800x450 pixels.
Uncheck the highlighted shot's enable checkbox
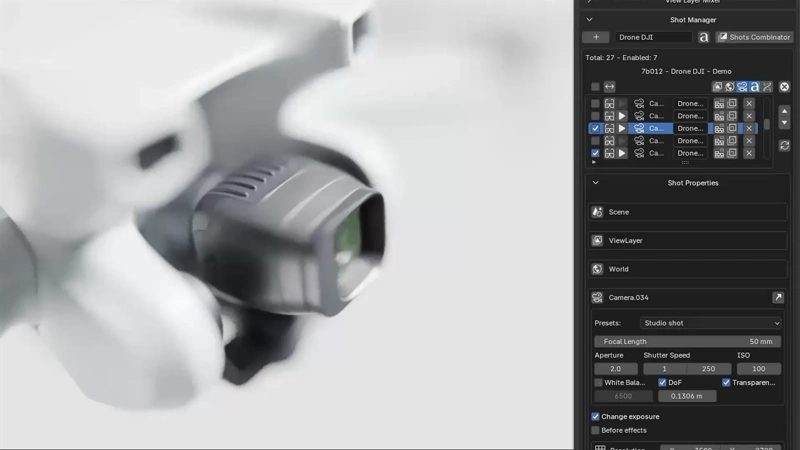595,129
